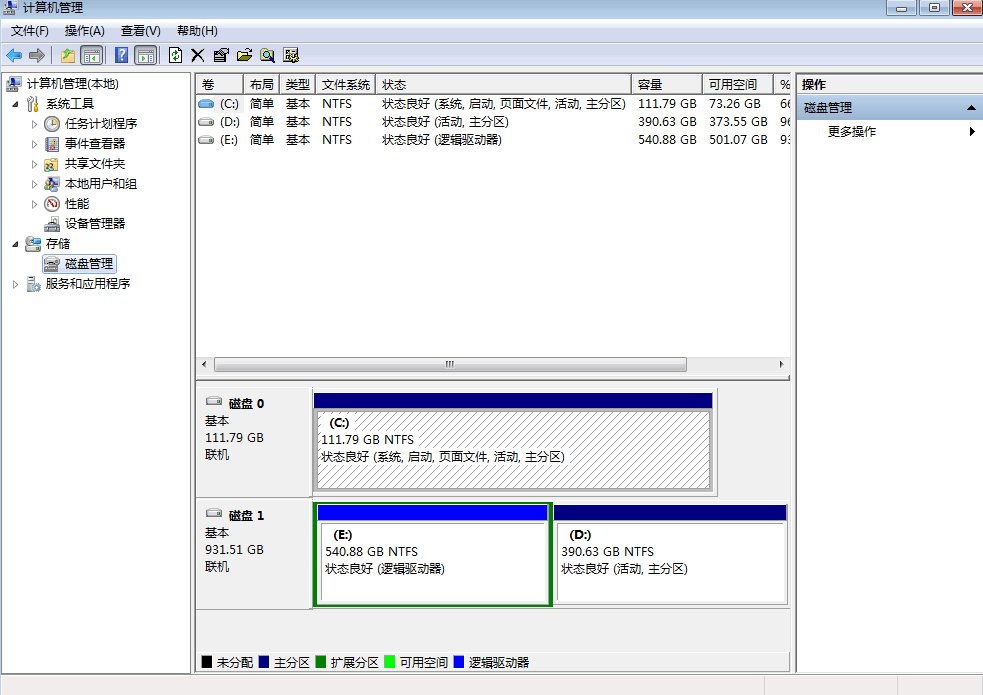Click the horizontal scrollbar thumb in volume list
The height and width of the screenshot is (695, 983).
450,364
